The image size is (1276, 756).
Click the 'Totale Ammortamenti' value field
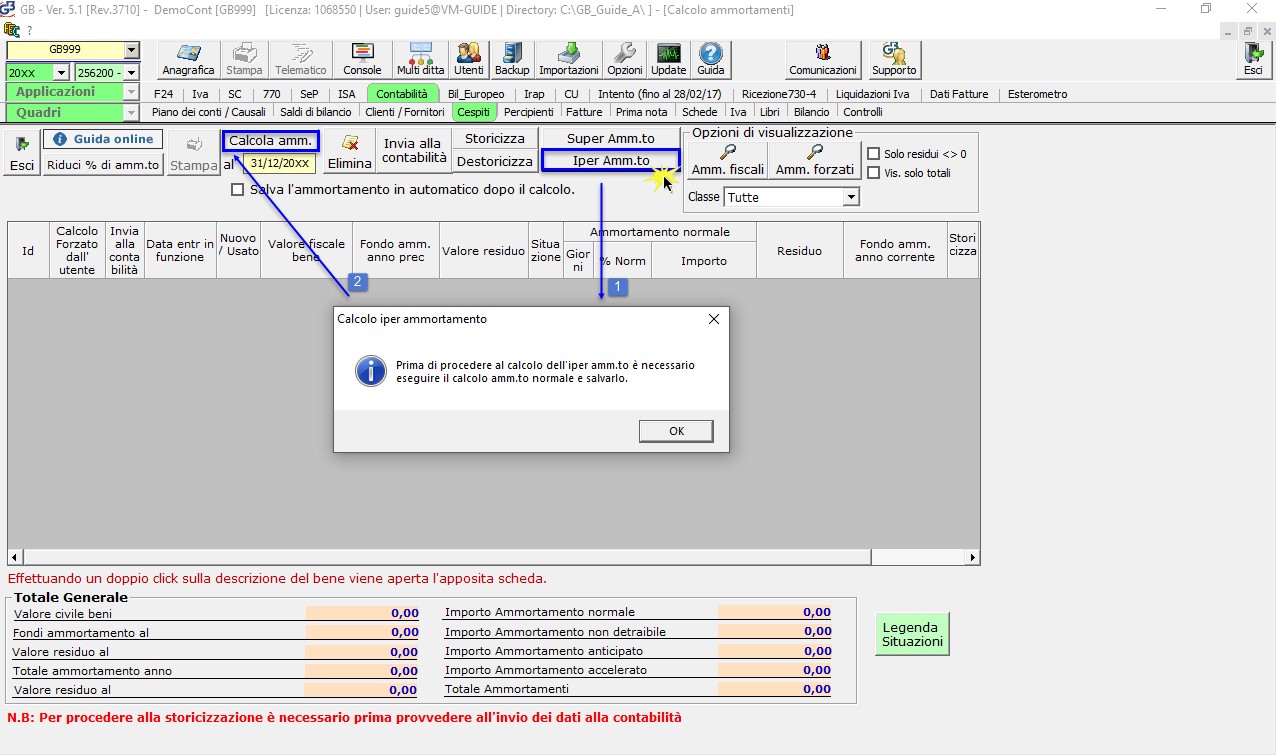[775, 689]
